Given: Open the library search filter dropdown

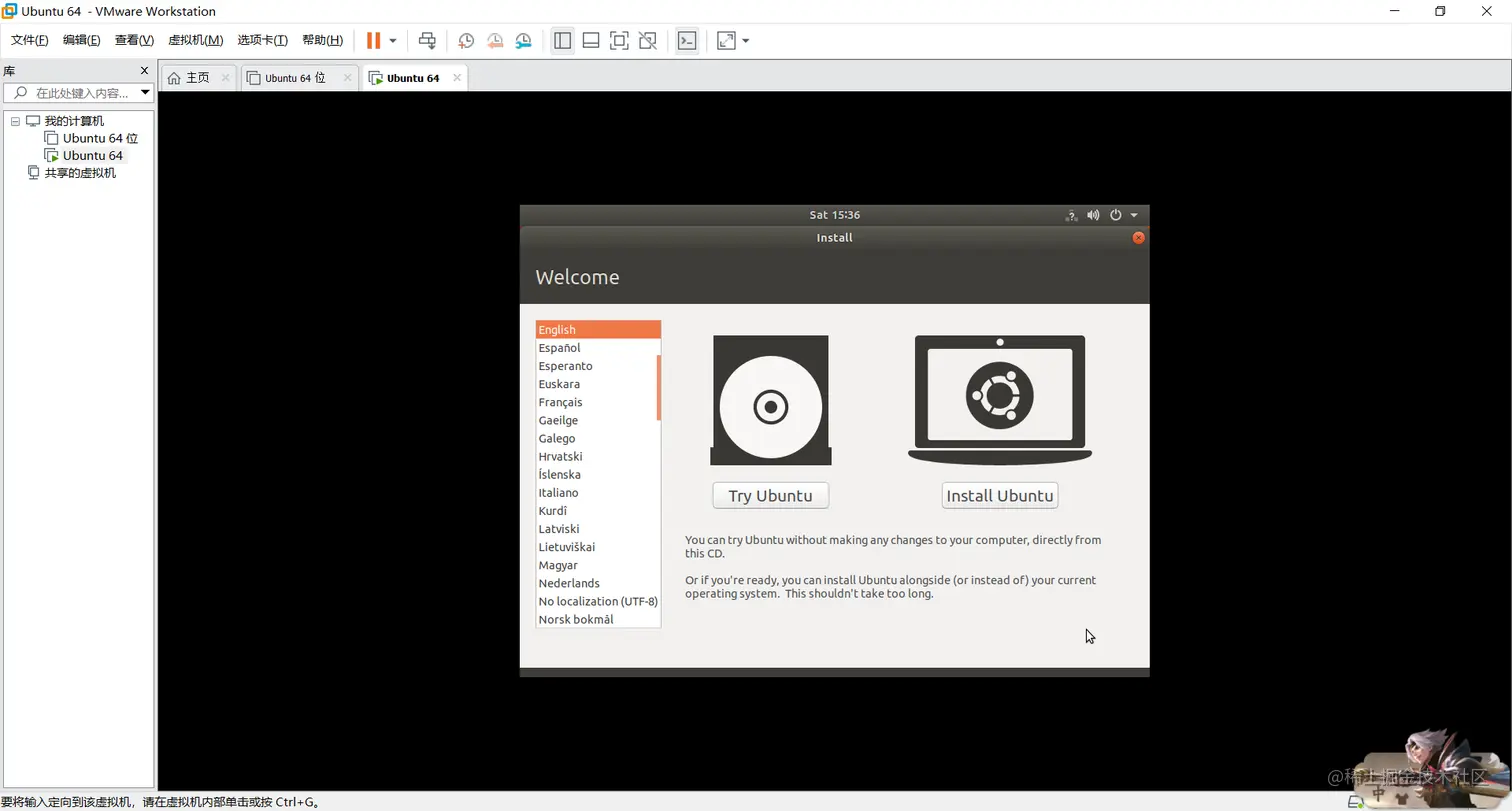Looking at the screenshot, I should (145, 93).
